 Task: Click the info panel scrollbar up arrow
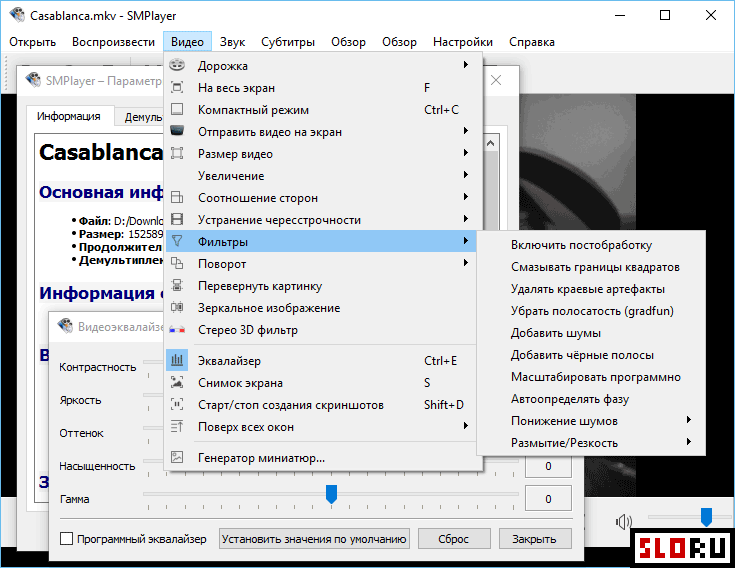(x=491, y=143)
